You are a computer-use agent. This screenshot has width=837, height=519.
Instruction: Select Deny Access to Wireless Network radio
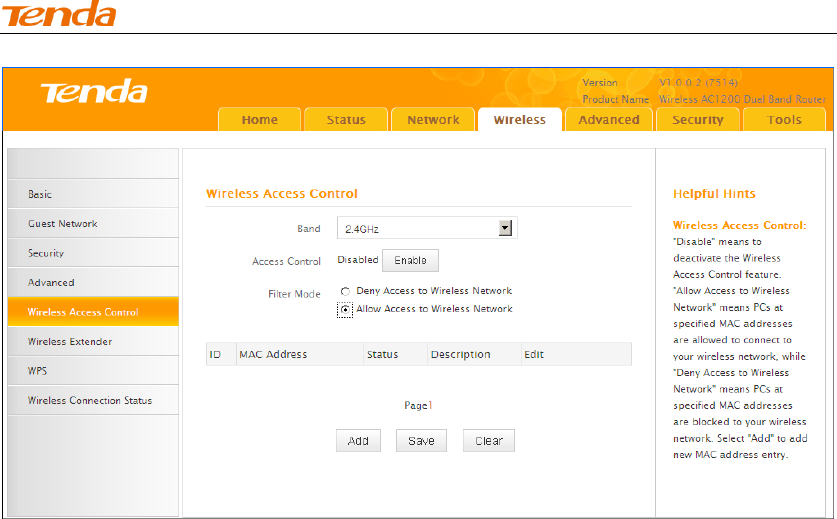[345, 291]
